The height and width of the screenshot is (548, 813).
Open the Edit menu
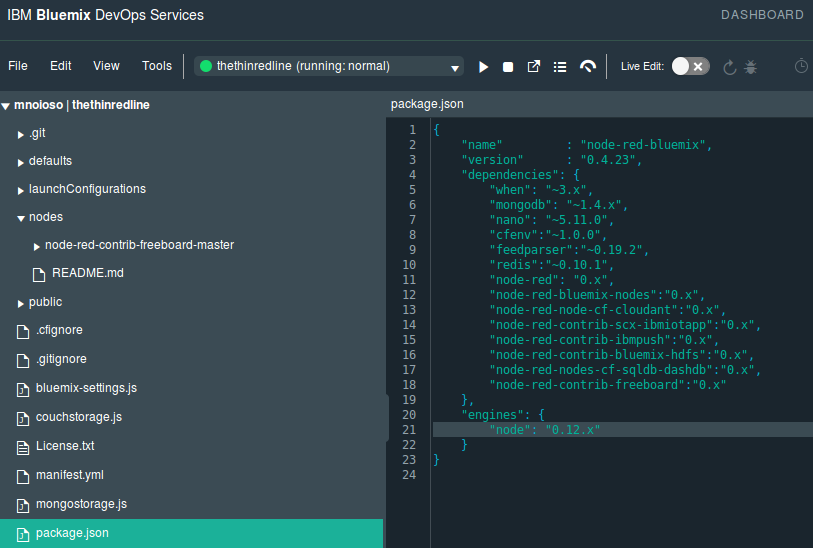(61, 66)
